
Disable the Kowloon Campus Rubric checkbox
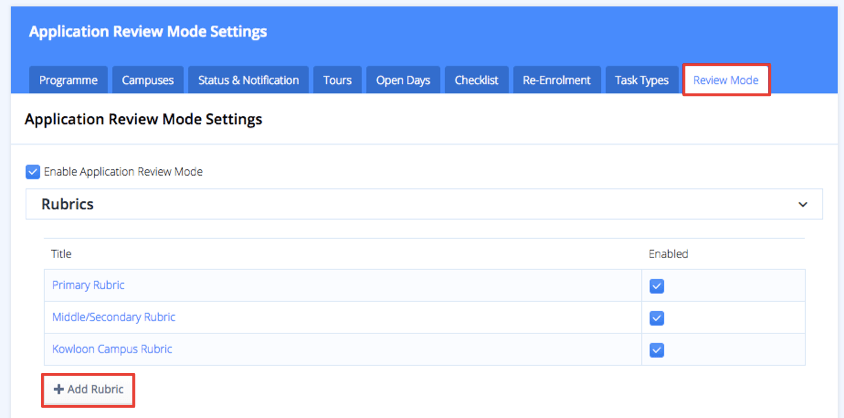click(657, 350)
